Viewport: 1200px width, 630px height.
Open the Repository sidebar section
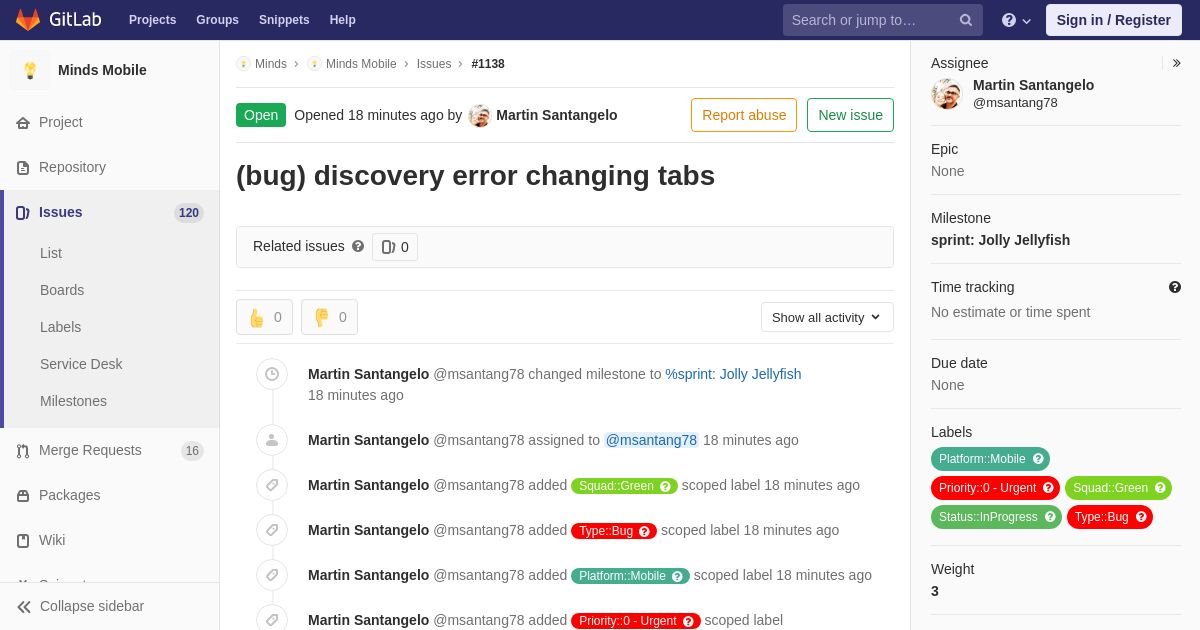72,167
